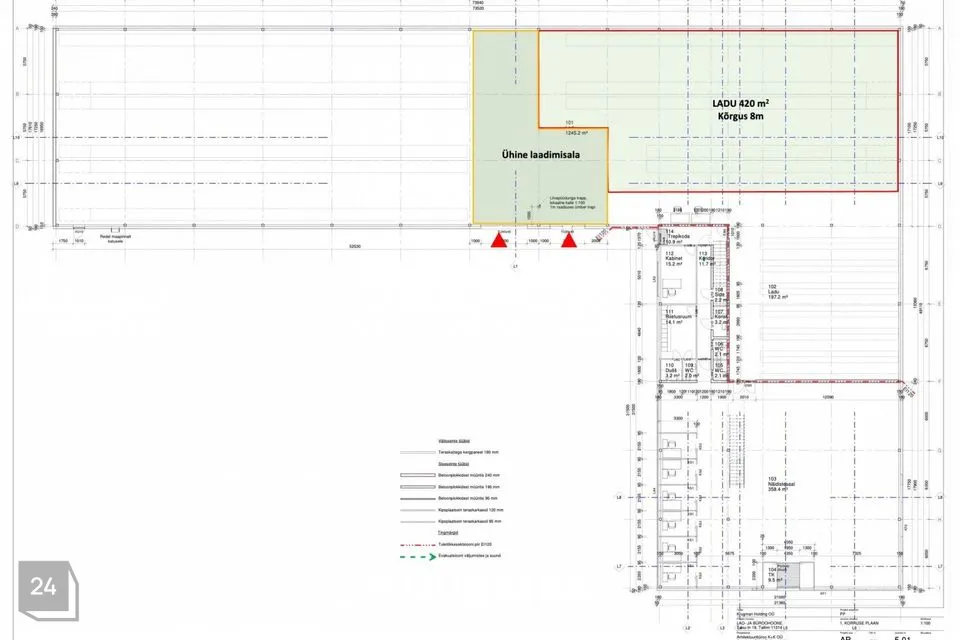
Task: Click the 'Ühine laadimisala' loading area label
Action: coord(540,156)
